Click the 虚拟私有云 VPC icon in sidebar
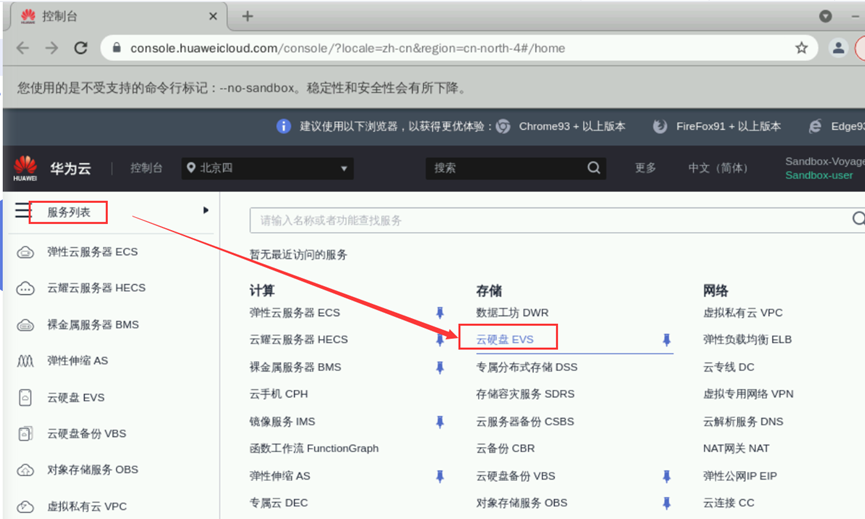This screenshot has width=865, height=519. pyautogui.click(x=25, y=506)
